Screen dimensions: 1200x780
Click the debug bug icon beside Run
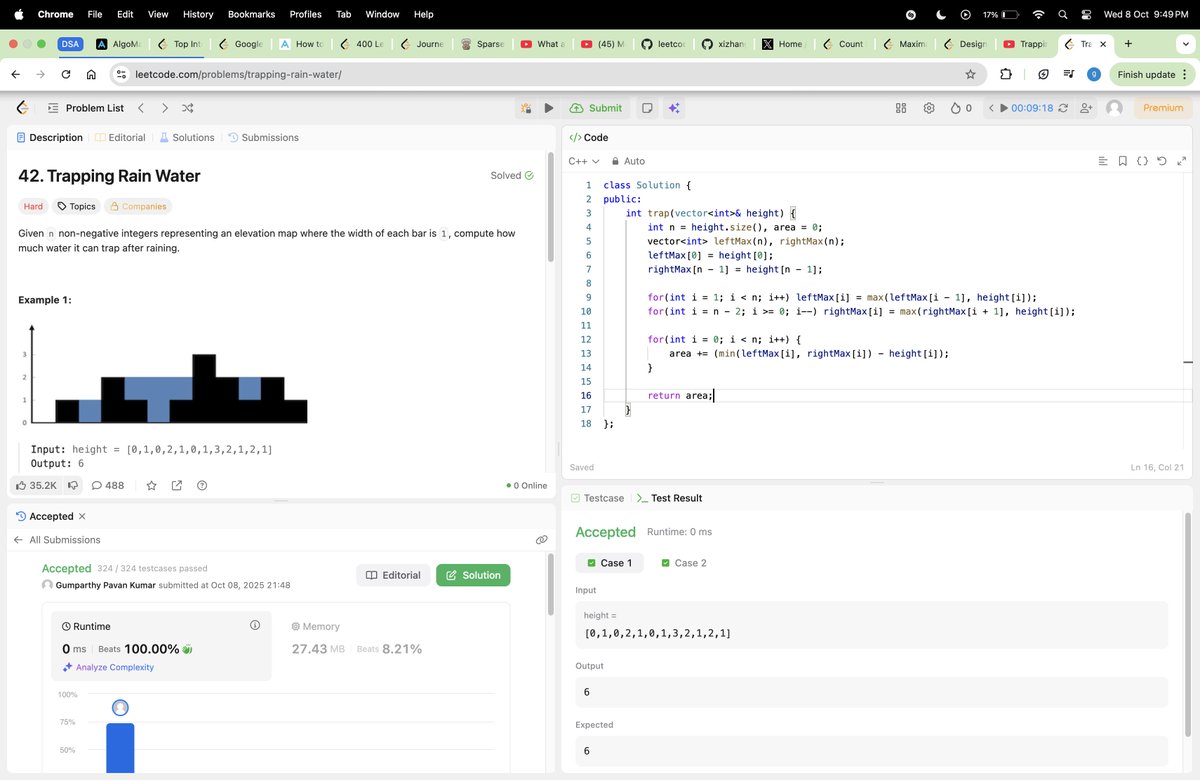(527, 108)
